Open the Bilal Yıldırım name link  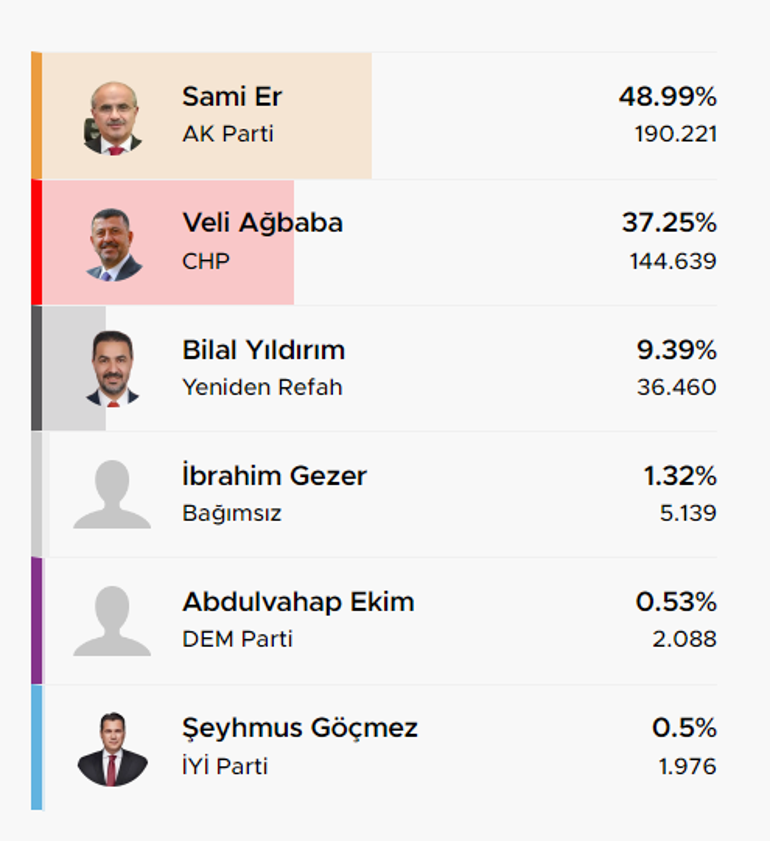click(x=263, y=350)
